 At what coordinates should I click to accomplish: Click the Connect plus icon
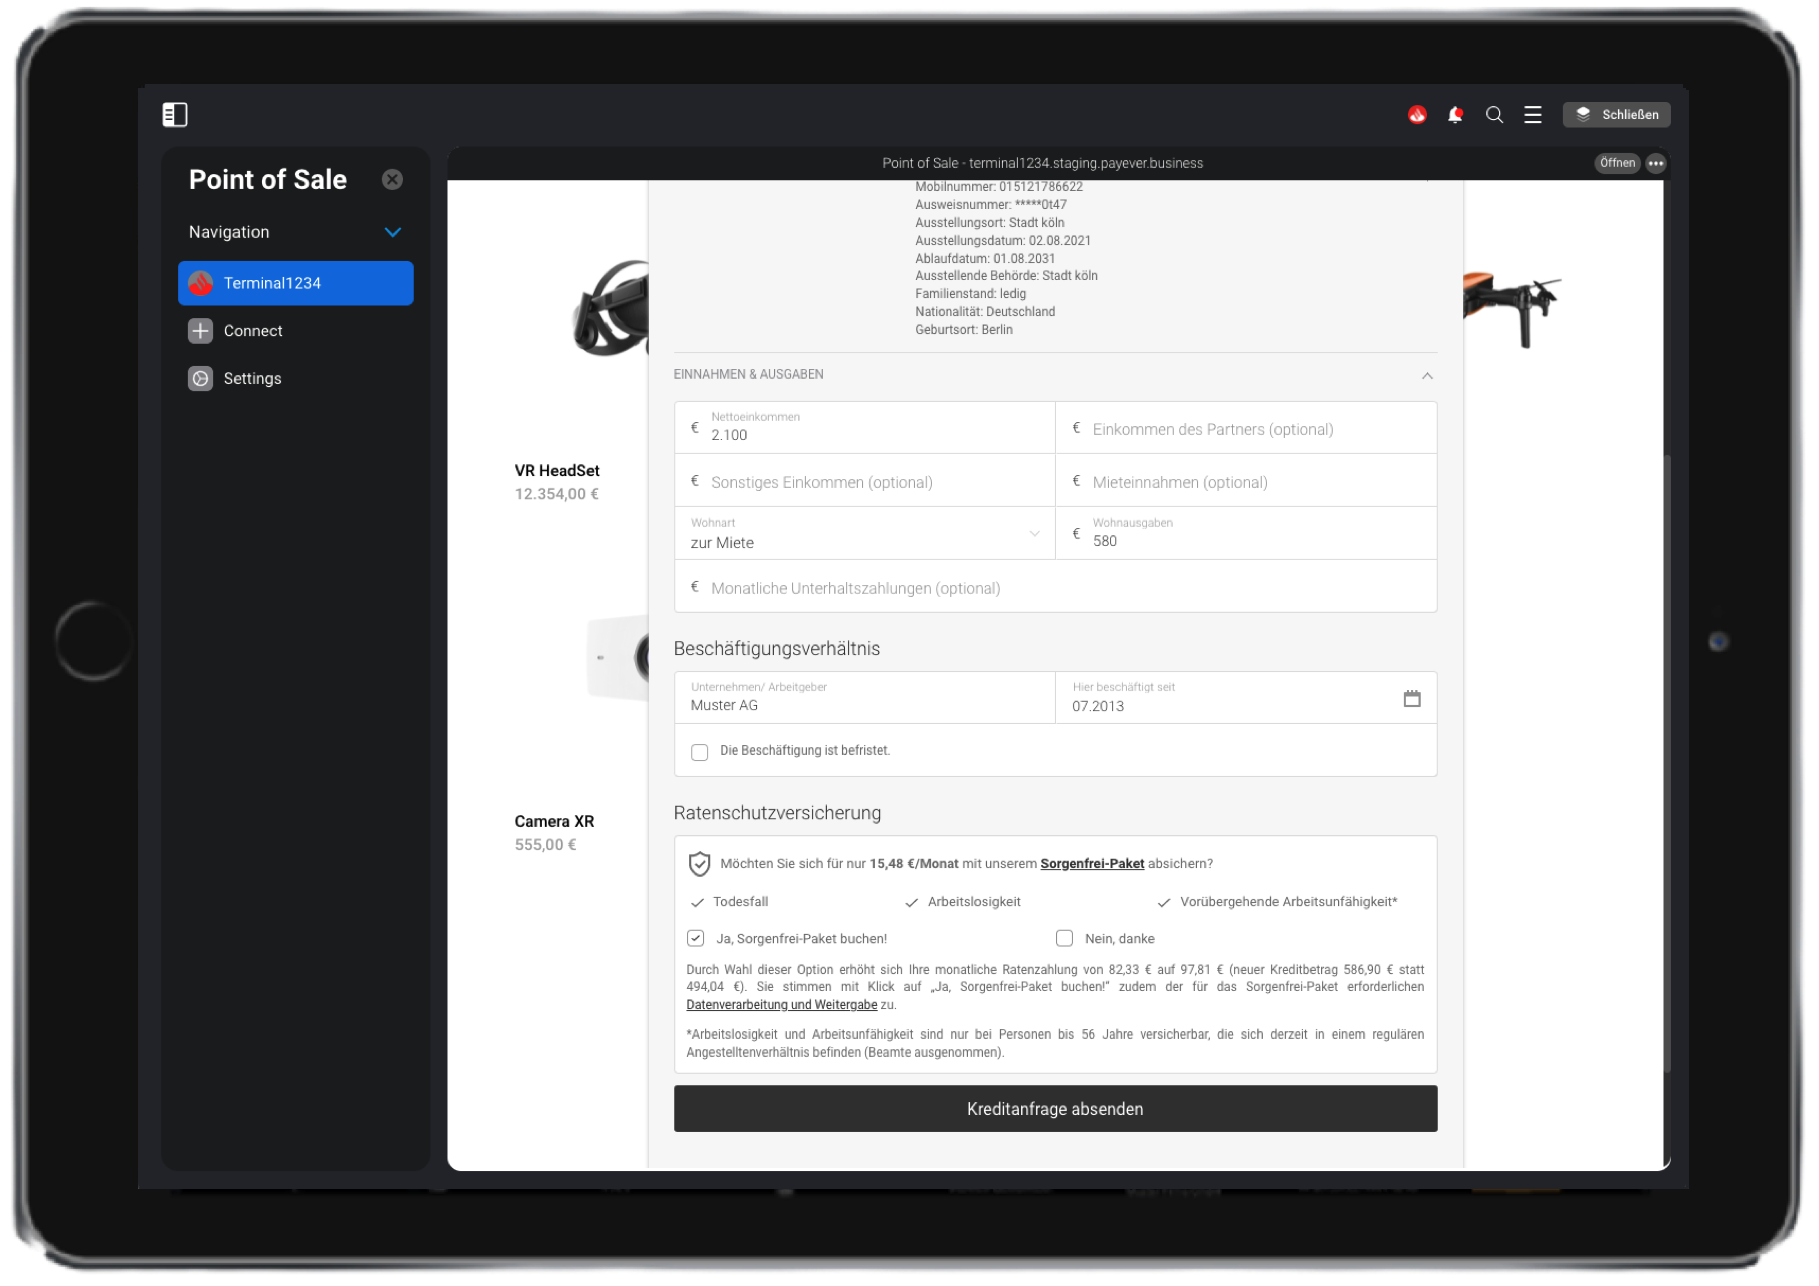coord(201,331)
